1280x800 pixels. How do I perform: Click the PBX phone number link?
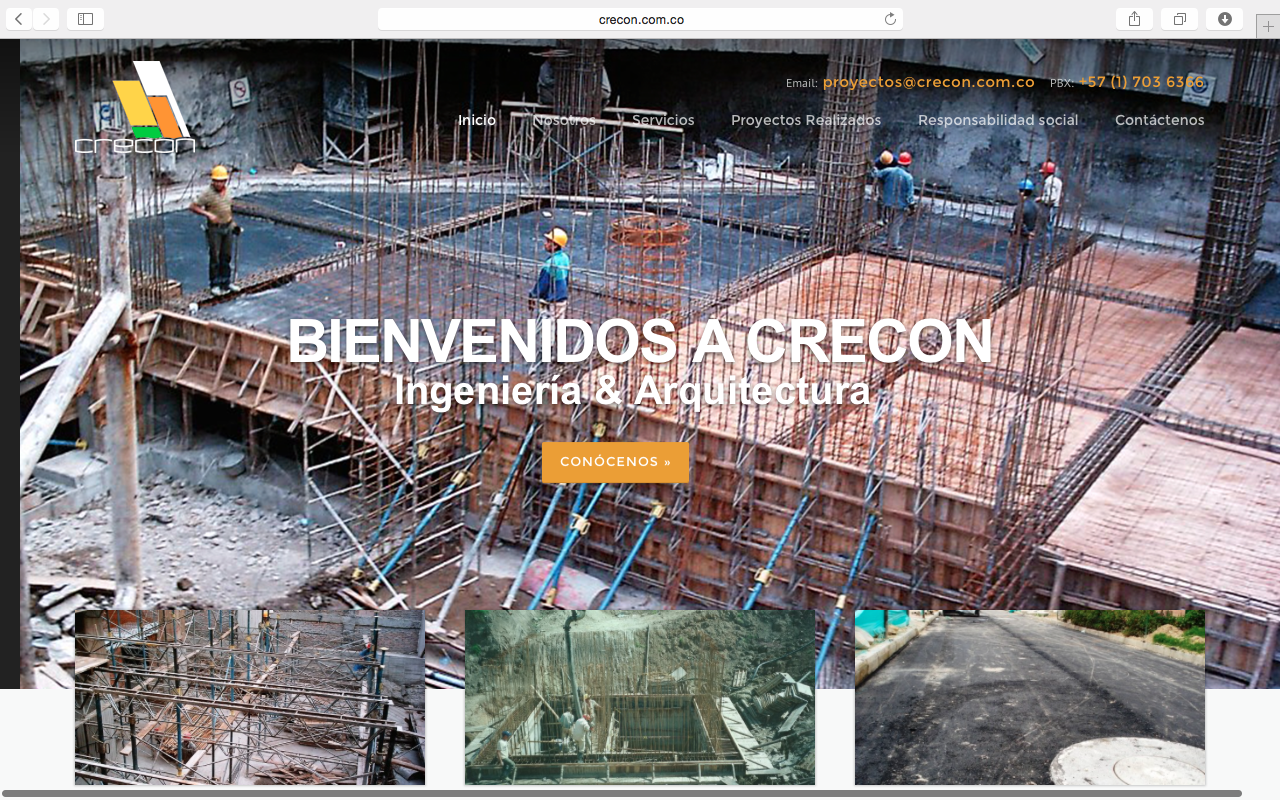[x=1141, y=83]
